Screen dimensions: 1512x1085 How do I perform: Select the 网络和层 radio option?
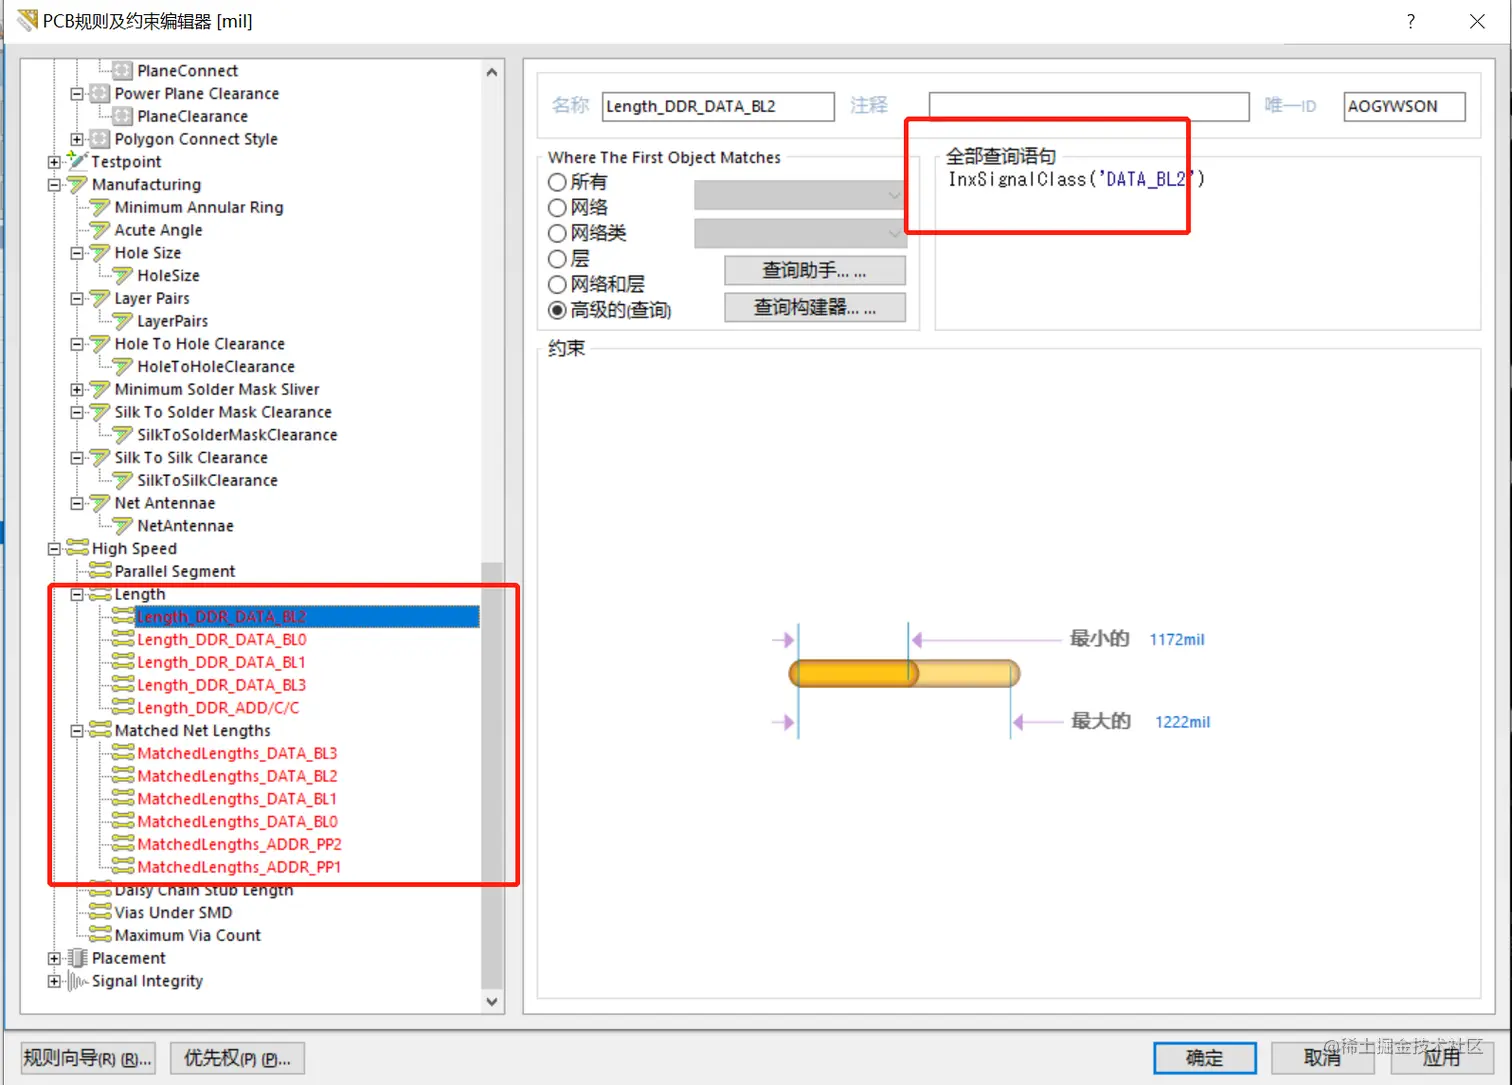pos(557,285)
